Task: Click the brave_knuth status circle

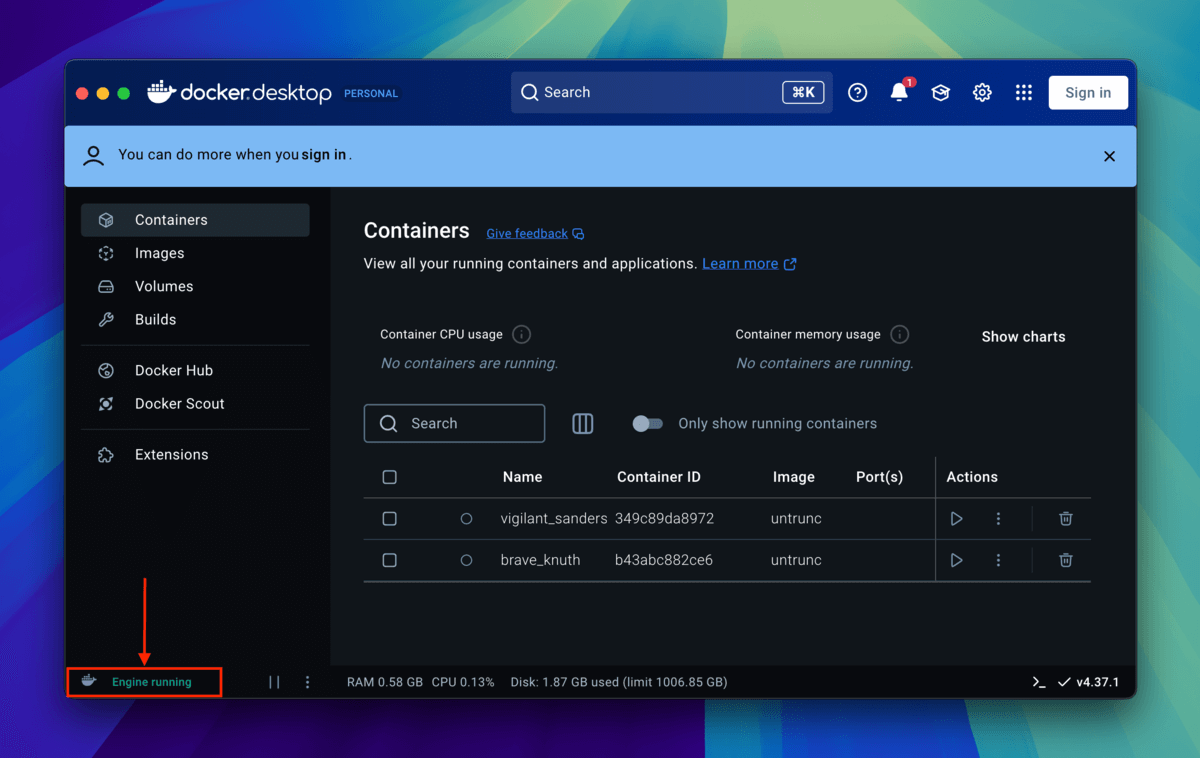Action: coord(466,560)
